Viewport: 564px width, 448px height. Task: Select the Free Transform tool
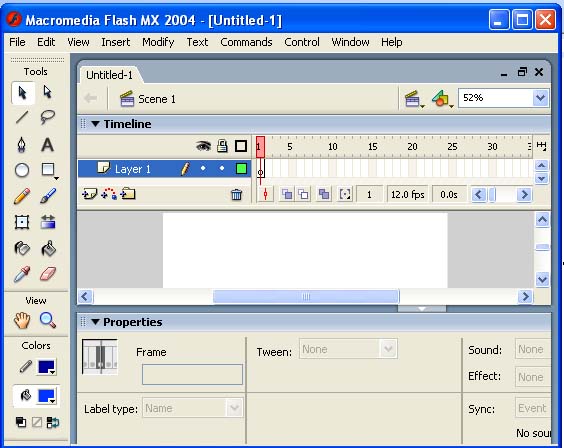(x=22, y=222)
